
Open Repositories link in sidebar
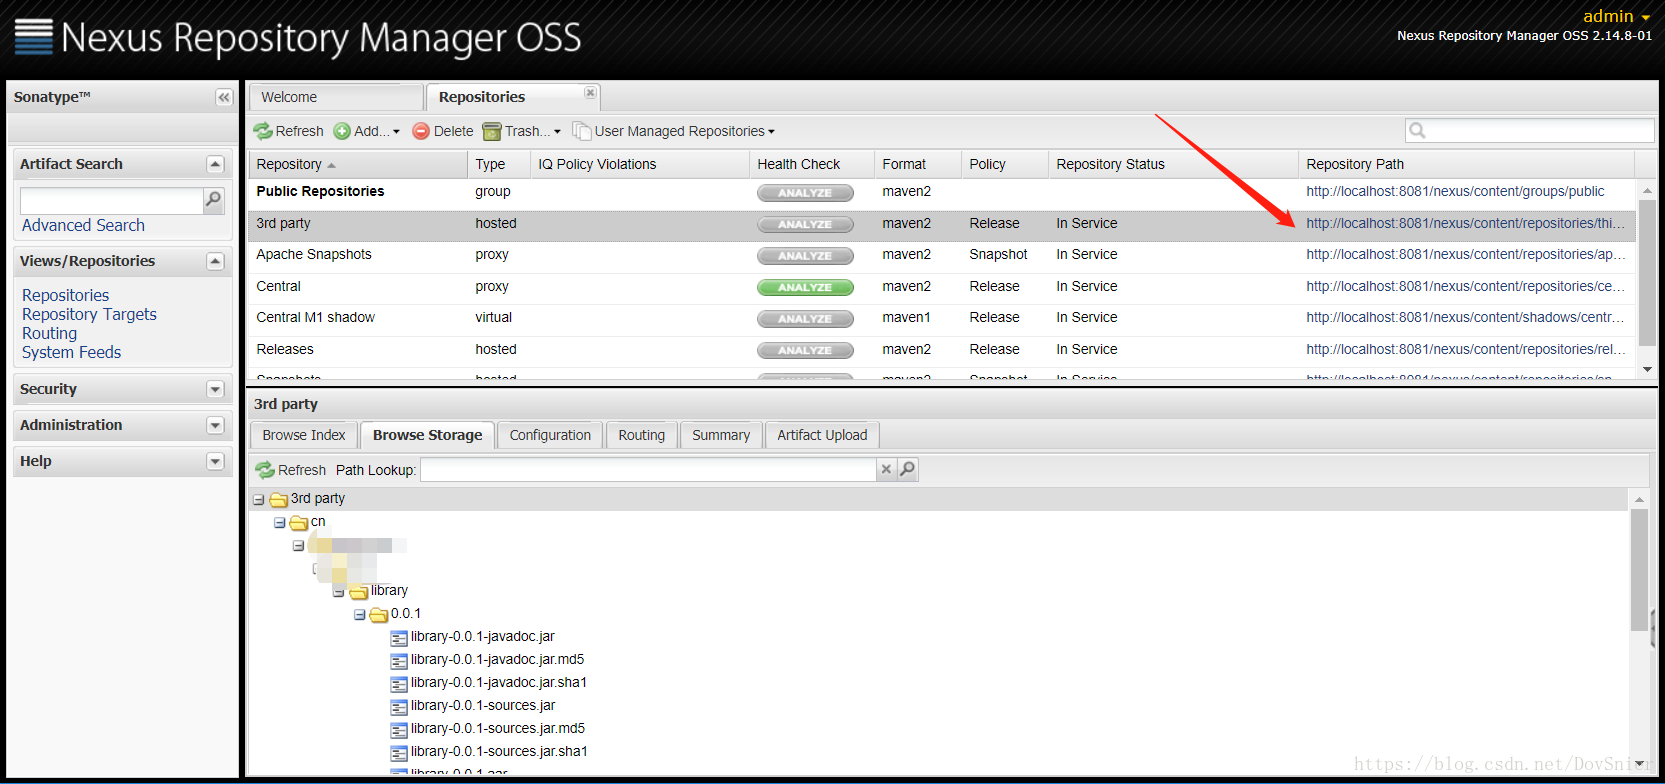tap(66, 295)
